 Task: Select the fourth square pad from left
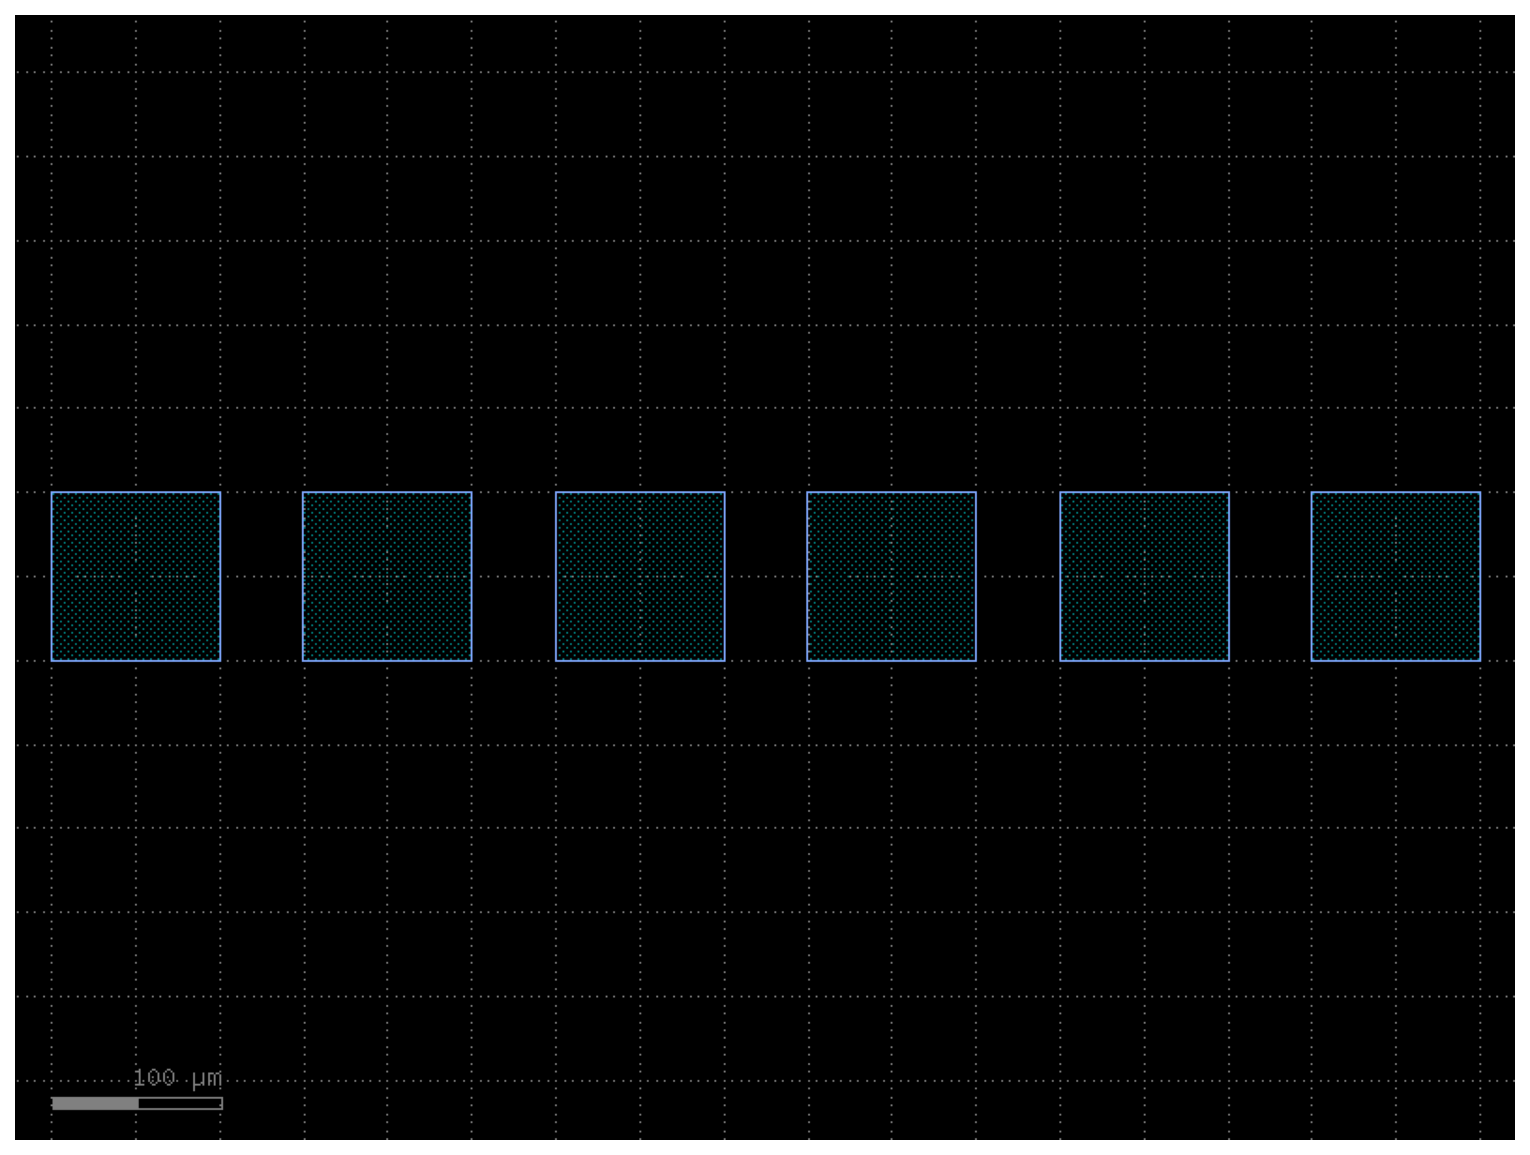pos(891,576)
